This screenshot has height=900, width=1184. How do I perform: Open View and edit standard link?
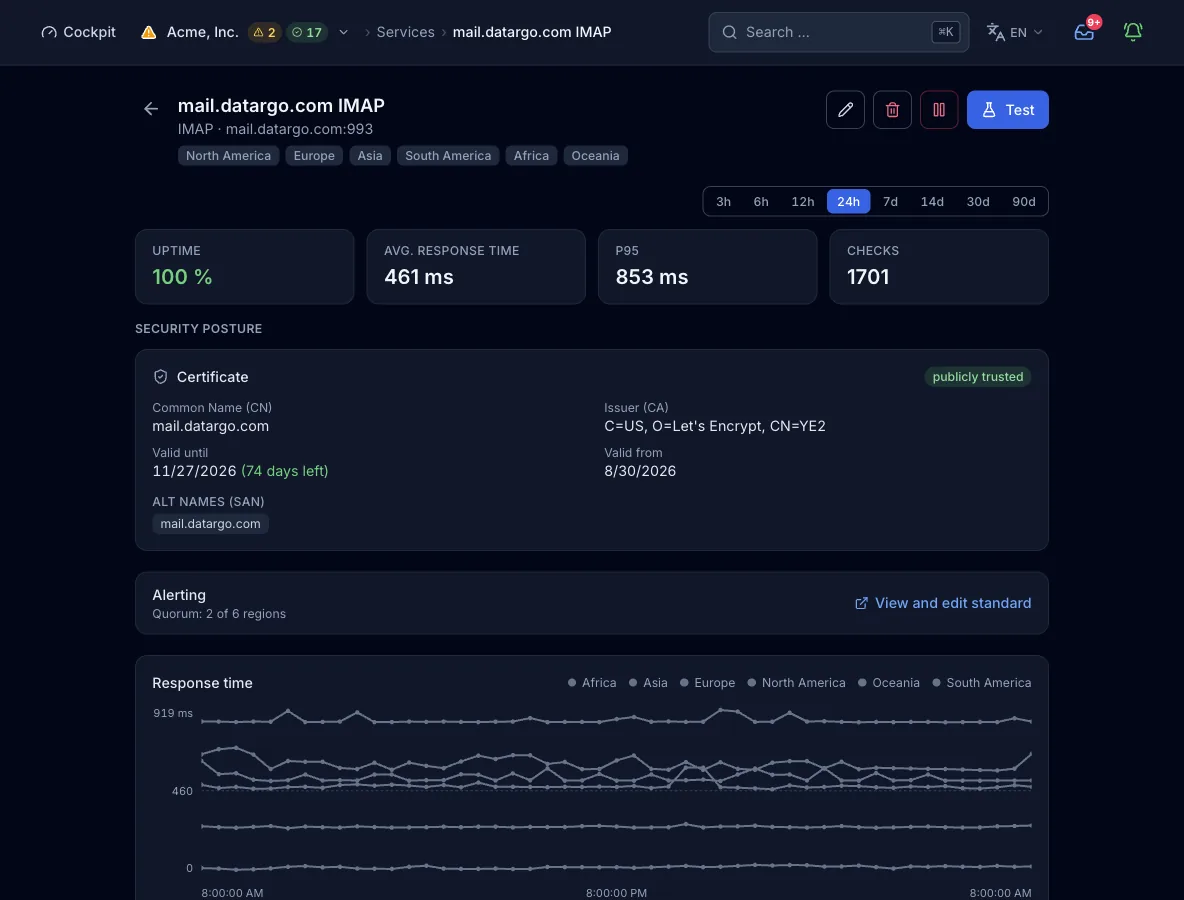[x=942, y=603]
